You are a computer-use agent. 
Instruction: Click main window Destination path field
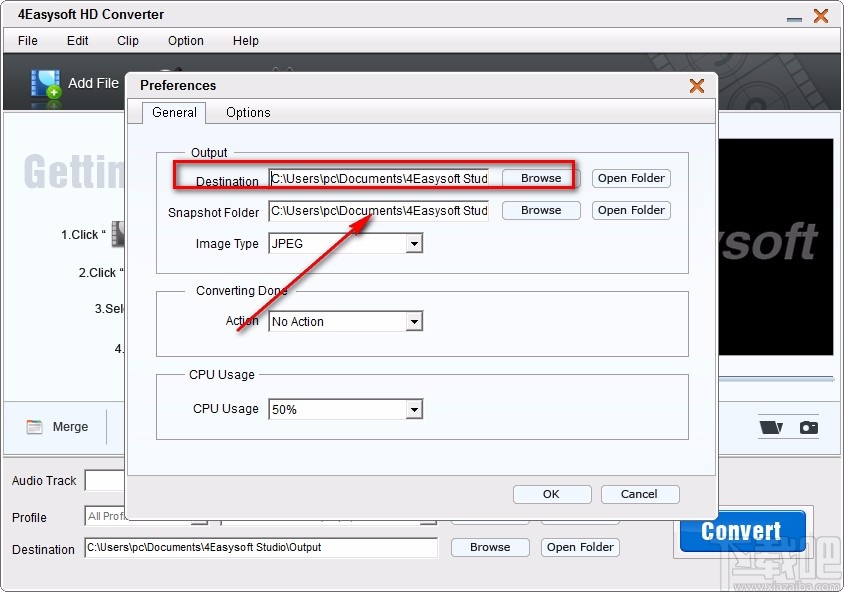pos(261,547)
